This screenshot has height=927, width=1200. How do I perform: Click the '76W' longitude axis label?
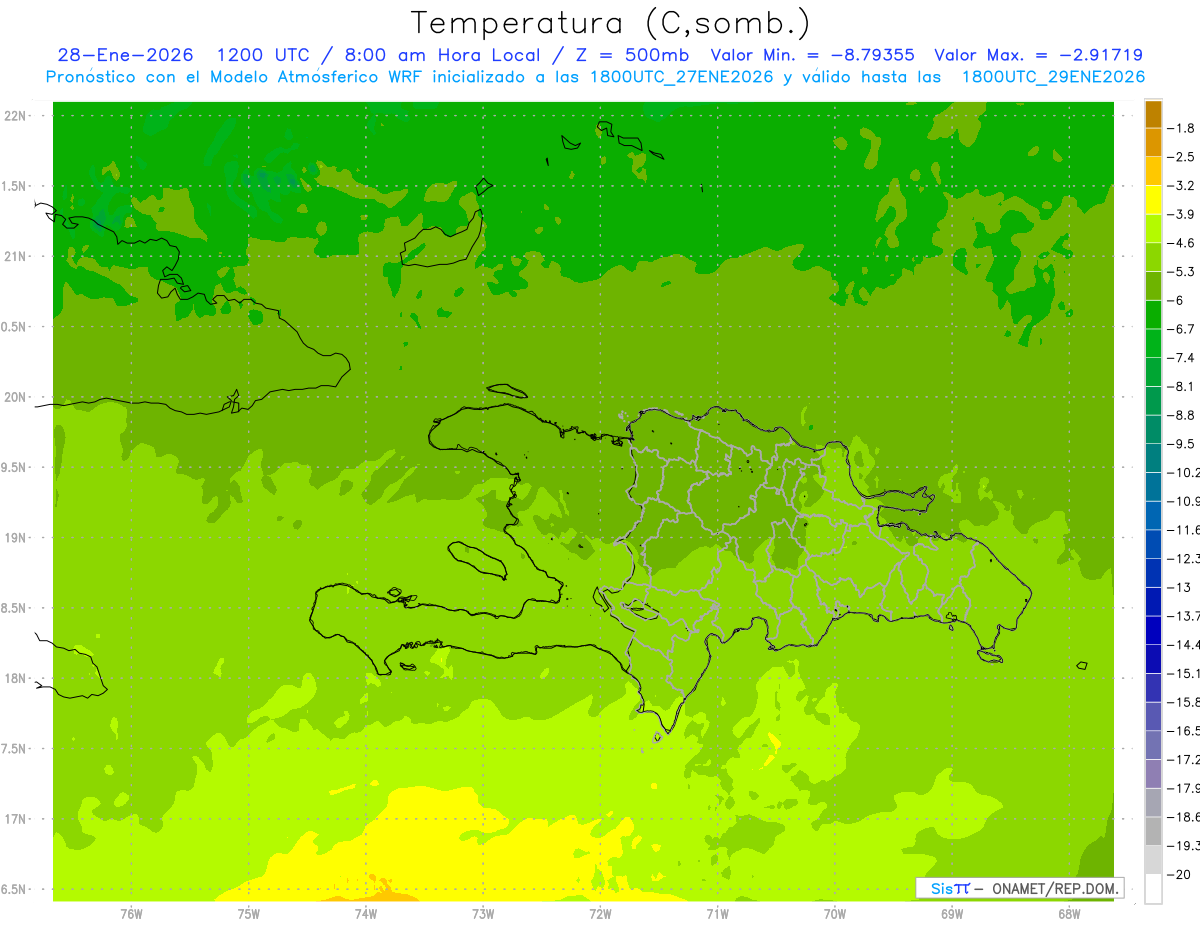pos(131,913)
